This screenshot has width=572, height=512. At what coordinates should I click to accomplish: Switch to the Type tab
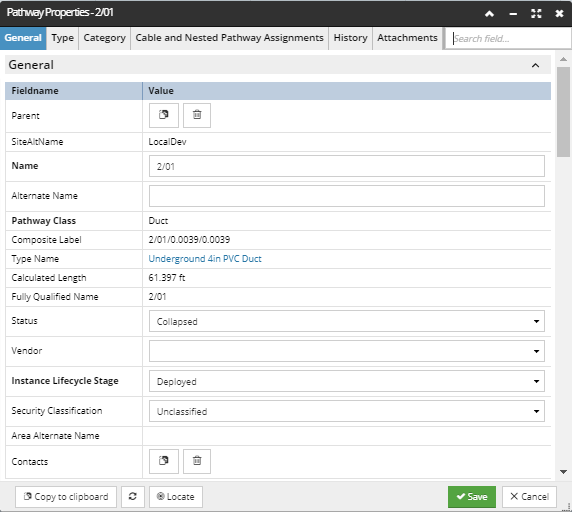tap(62, 38)
